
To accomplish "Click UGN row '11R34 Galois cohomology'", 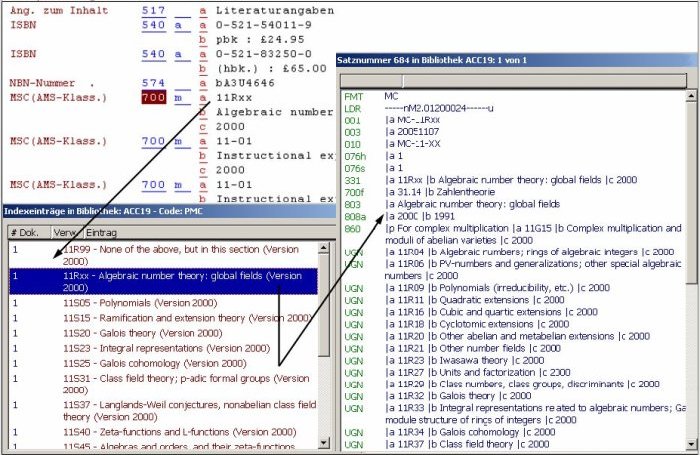I will [x=513, y=432].
